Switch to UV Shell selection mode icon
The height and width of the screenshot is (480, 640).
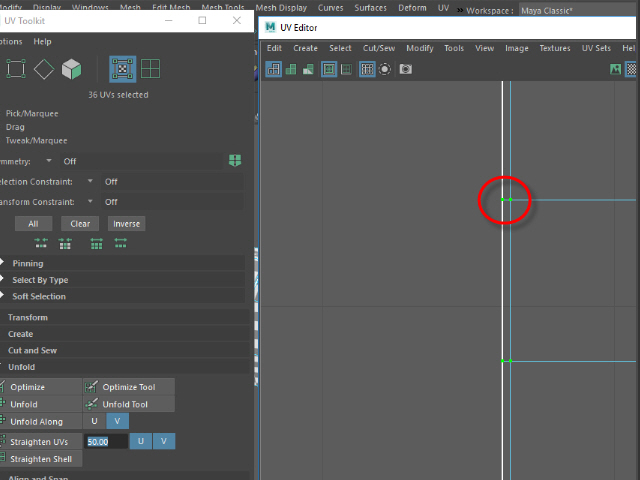point(150,69)
